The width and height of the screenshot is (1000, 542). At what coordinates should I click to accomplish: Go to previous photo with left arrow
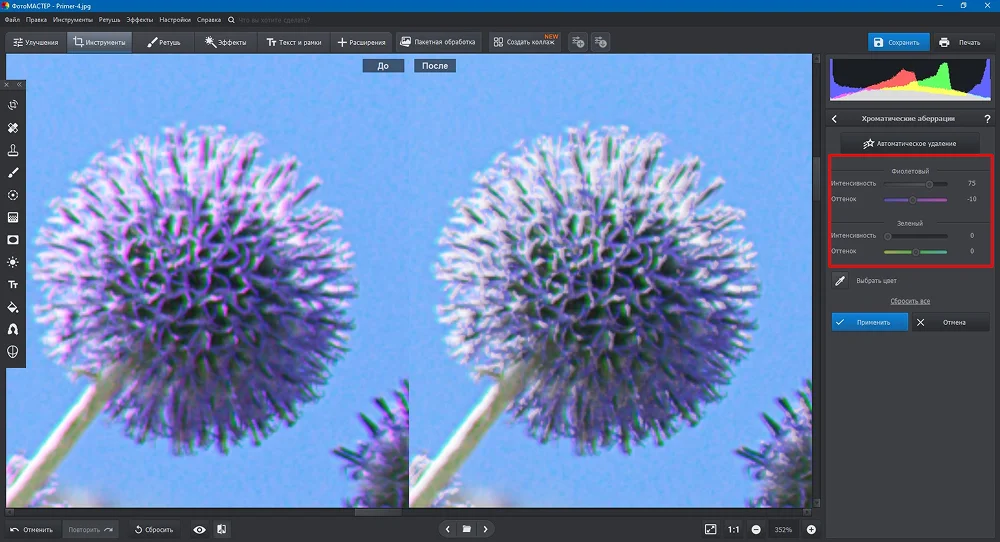pyautogui.click(x=448, y=529)
